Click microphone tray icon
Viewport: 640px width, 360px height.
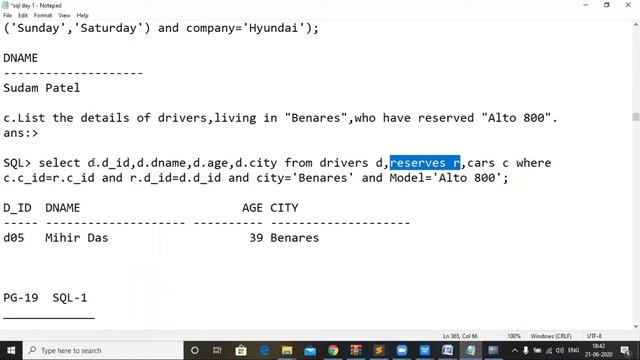click(x=526, y=350)
